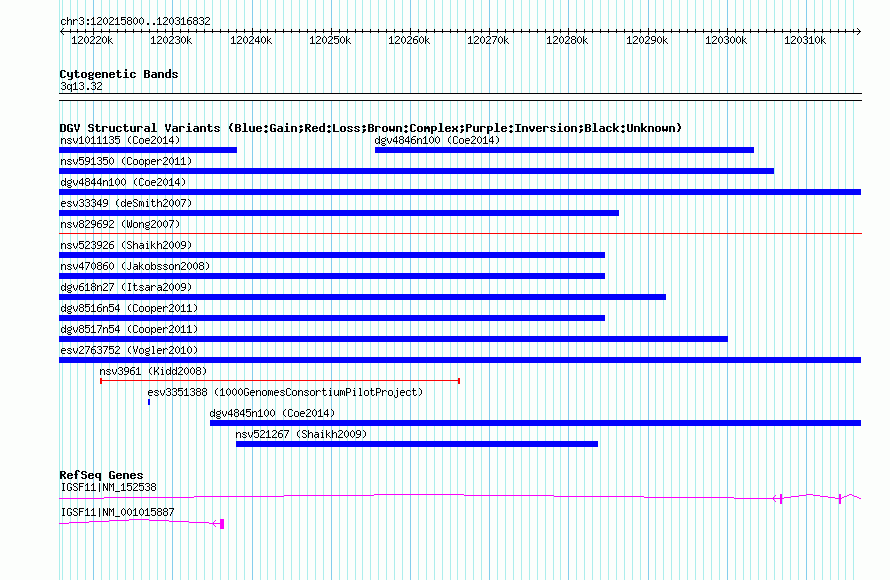
Task: Click the tiny blue mark for esv3351388
Action: click(149, 402)
